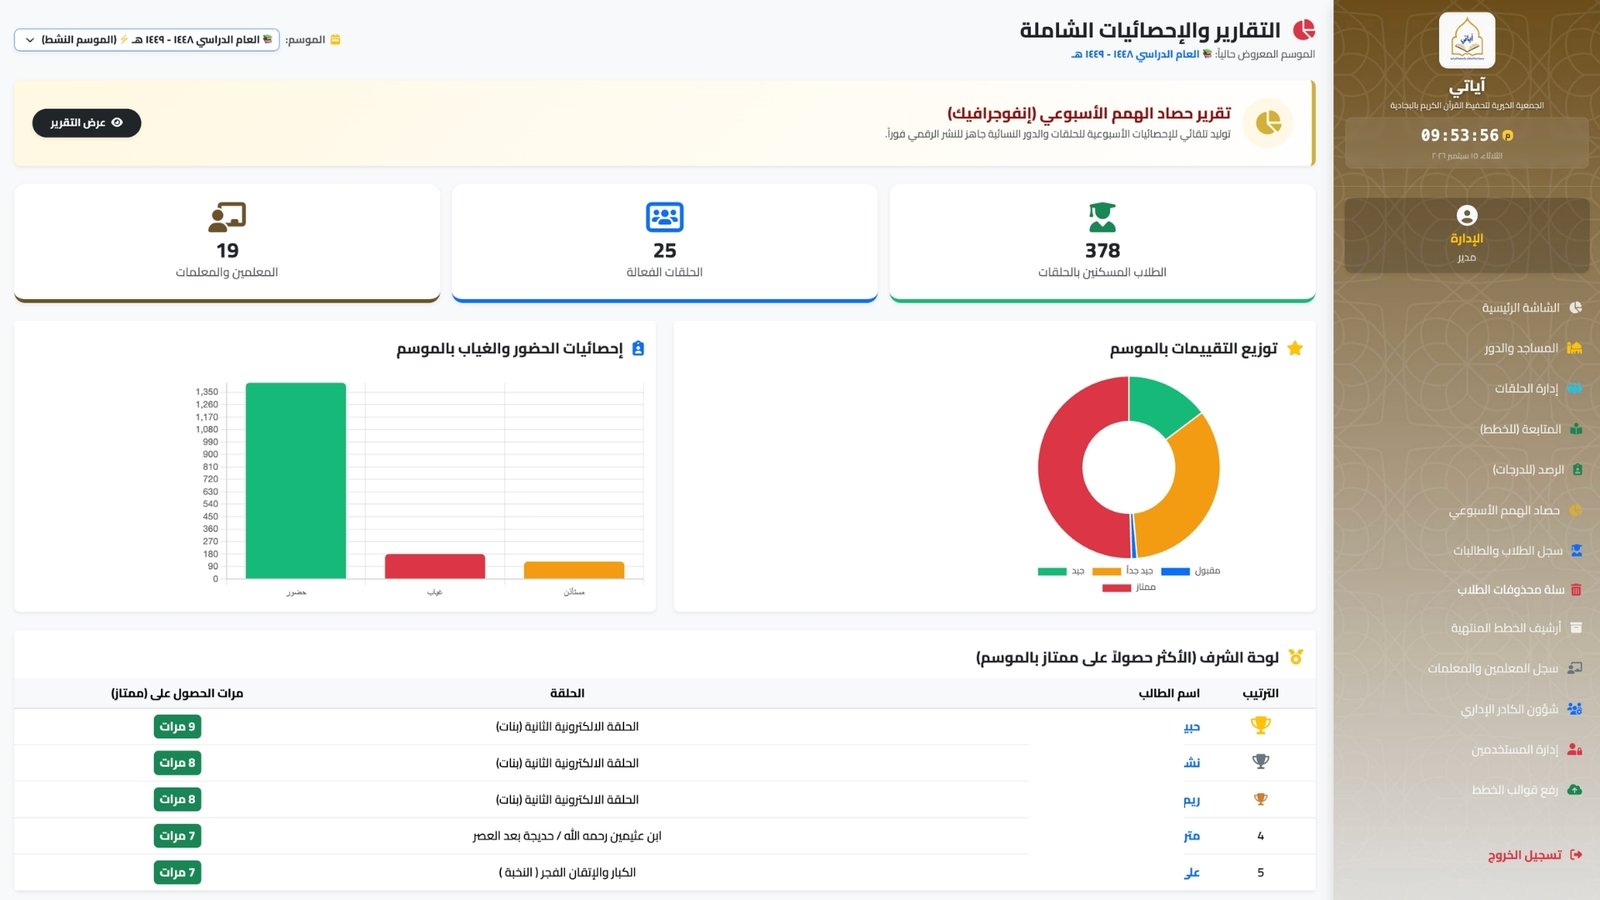Click the آياتي logo in sidebar
Viewport: 1600px width, 900px height.
click(x=1467, y=41)
